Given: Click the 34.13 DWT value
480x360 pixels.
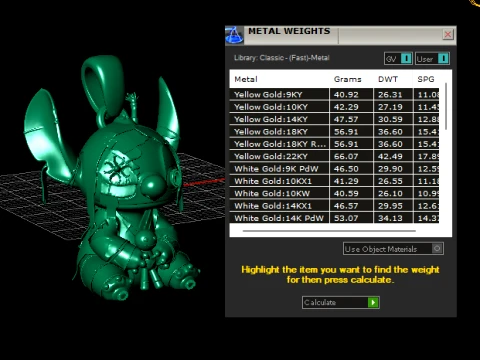Looking at the screenshot, I should (x=390, y=218).
